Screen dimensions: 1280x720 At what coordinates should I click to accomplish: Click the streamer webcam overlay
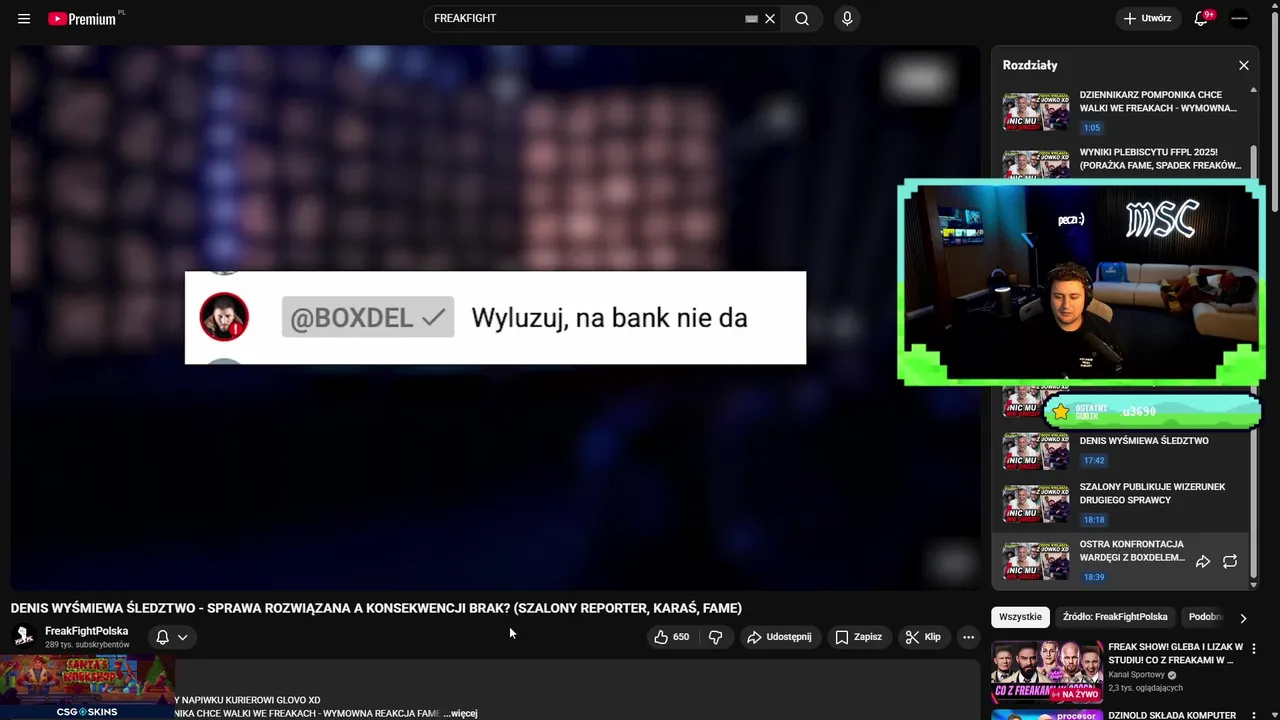[1081, 283]
